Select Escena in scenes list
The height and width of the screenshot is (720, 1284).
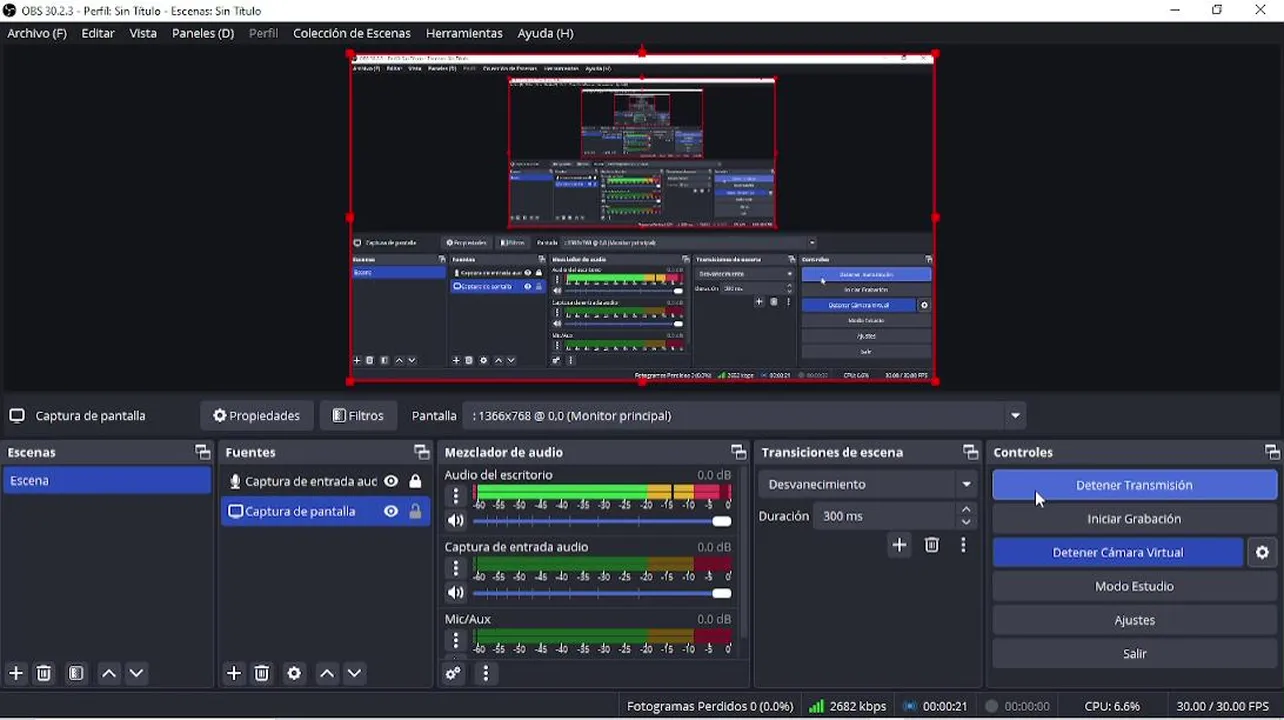(x=107, y=481)
